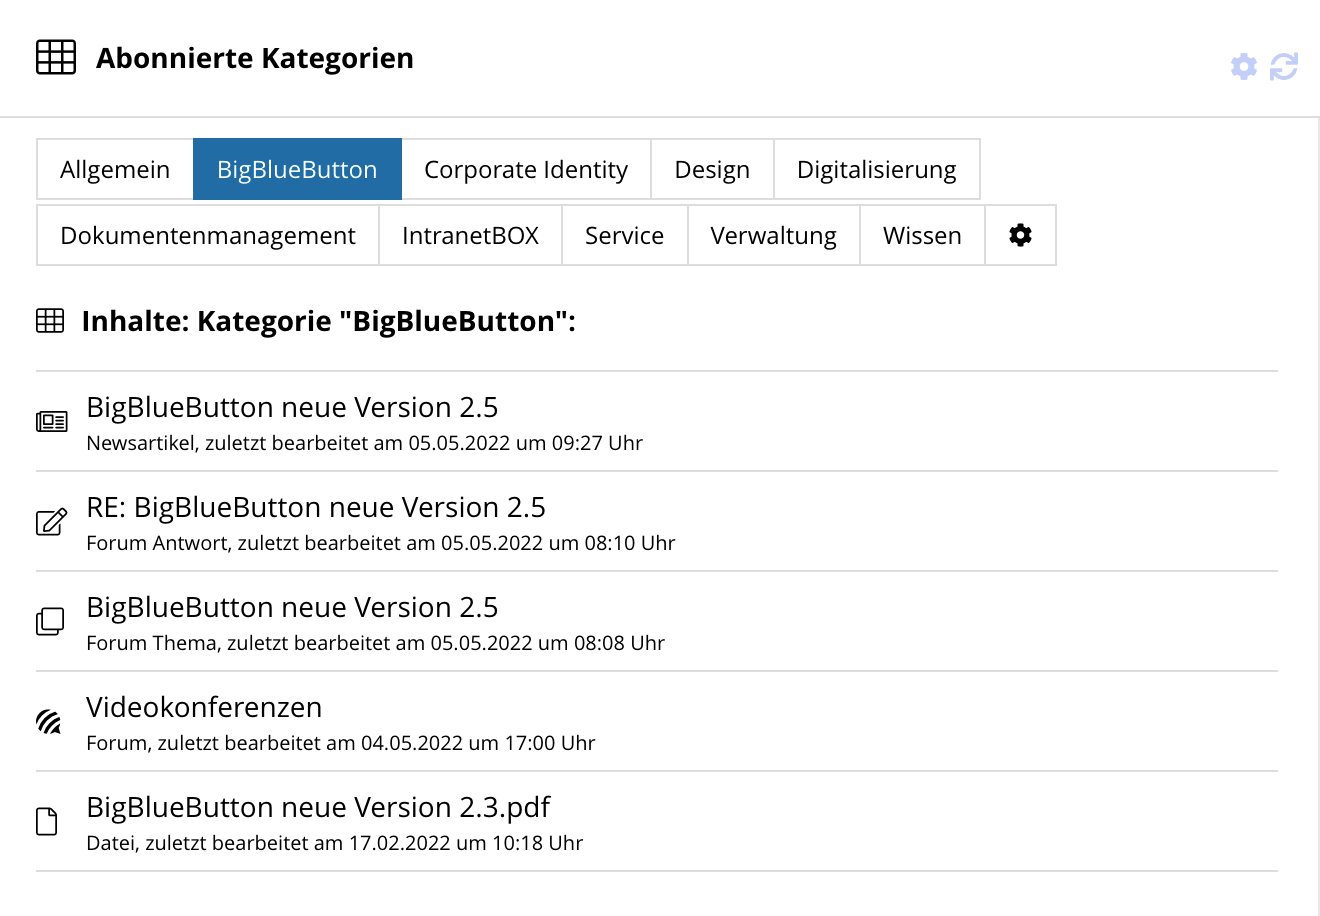
Task: Click grid icon next to Inhalte heading
Action: tap(50, 321)
